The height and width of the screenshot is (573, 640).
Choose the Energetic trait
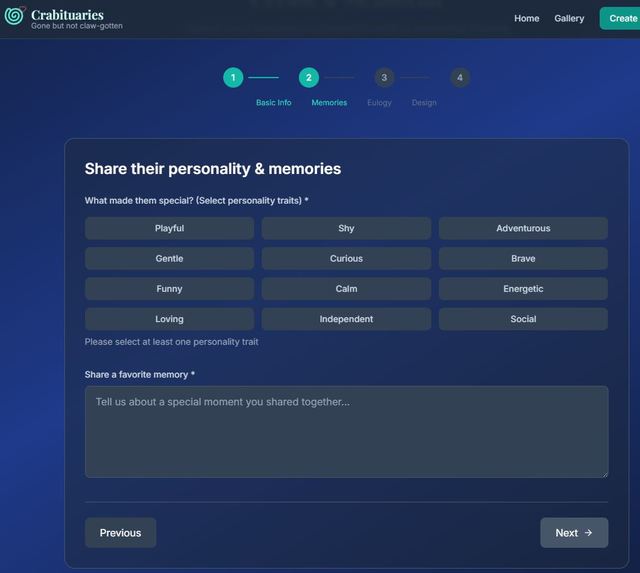point(523,289)
